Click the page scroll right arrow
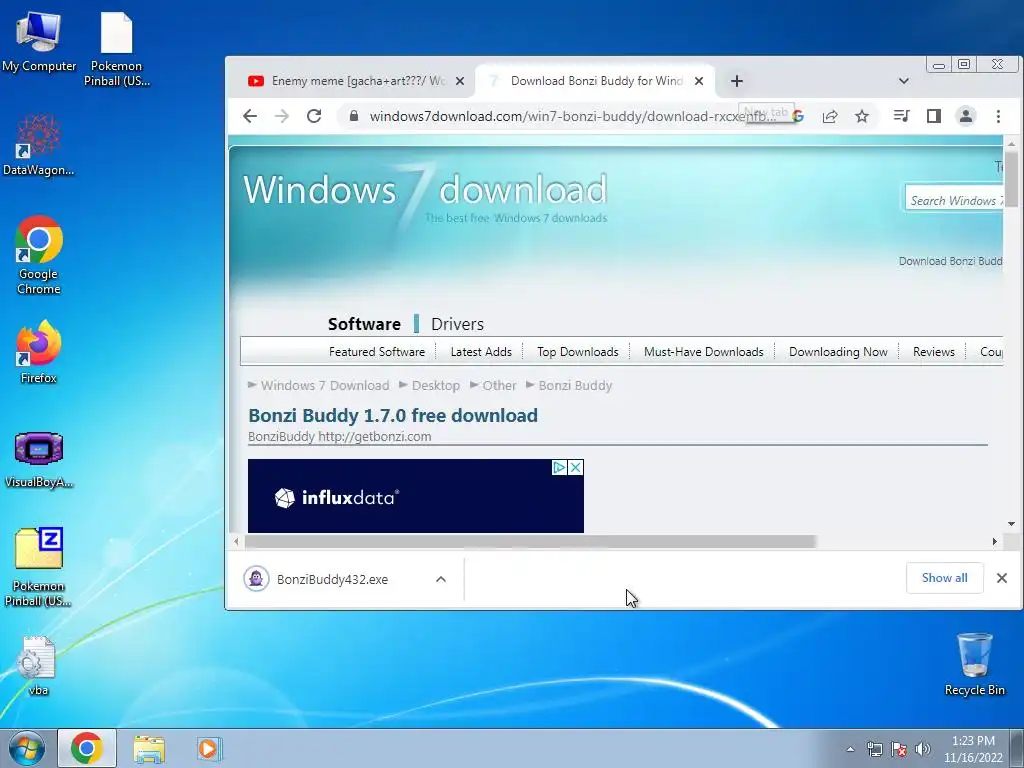Screen dimensions: 1024x768 pos(995,541)
